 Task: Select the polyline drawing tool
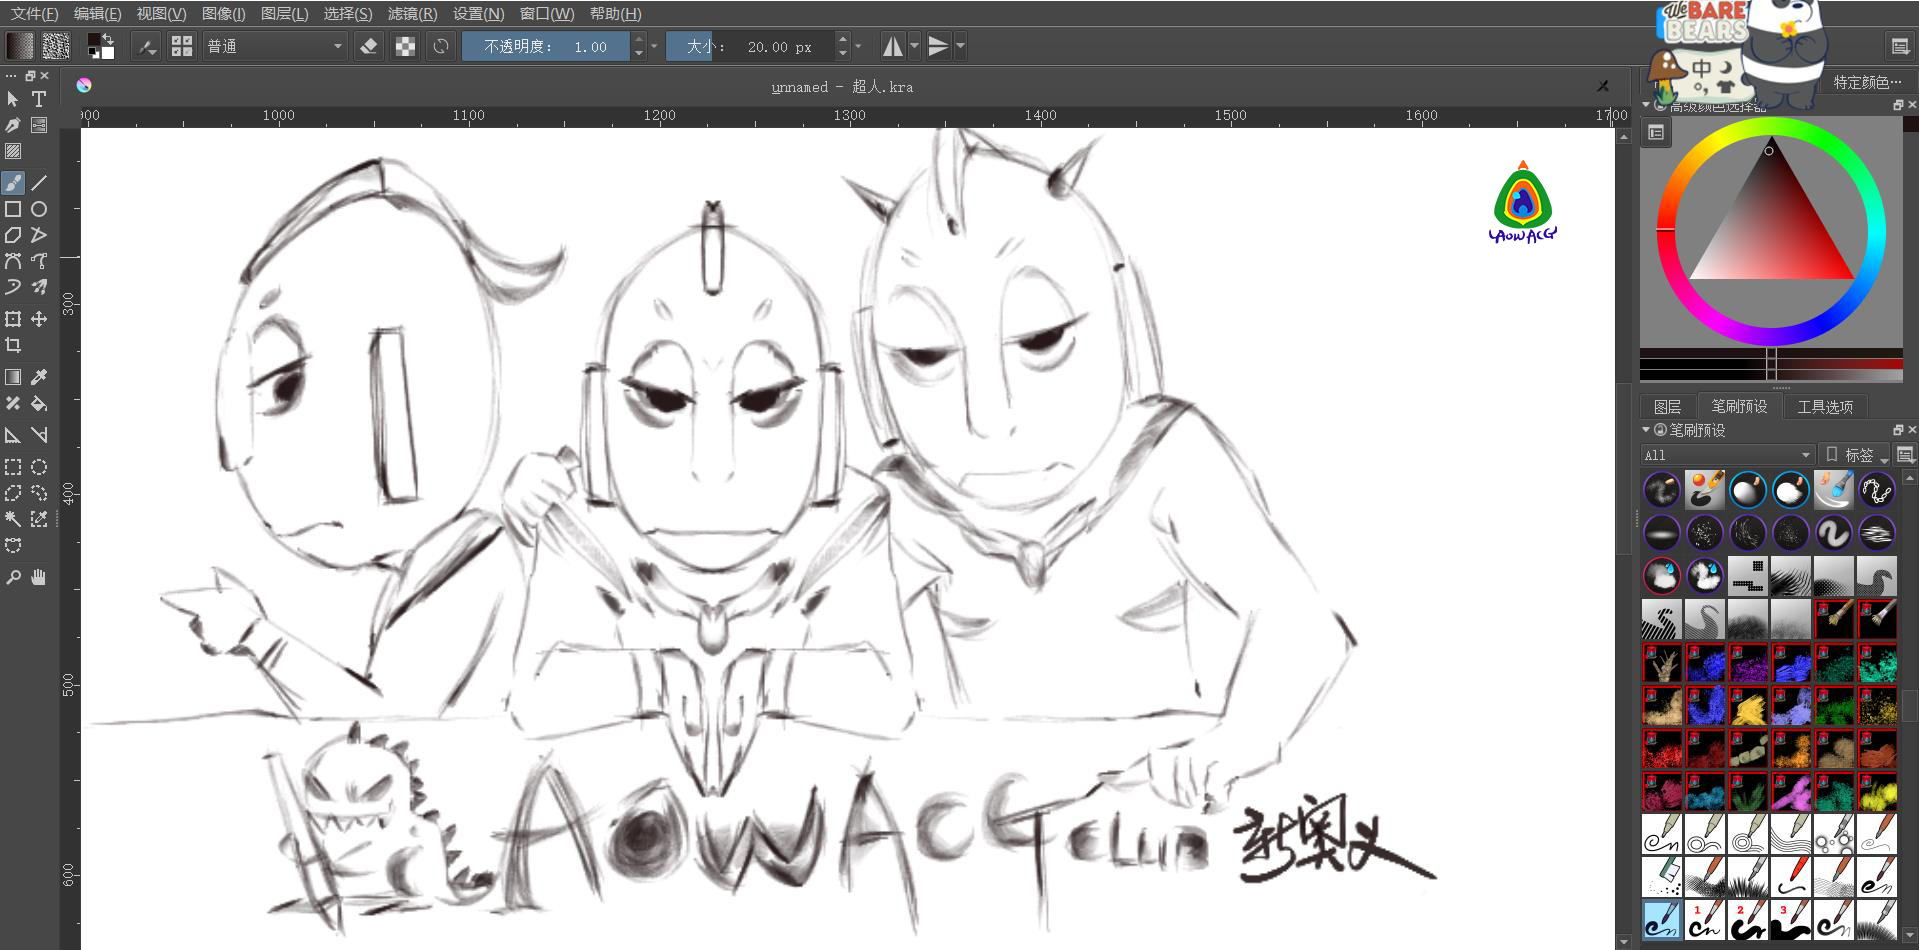[x=39, y=235]
